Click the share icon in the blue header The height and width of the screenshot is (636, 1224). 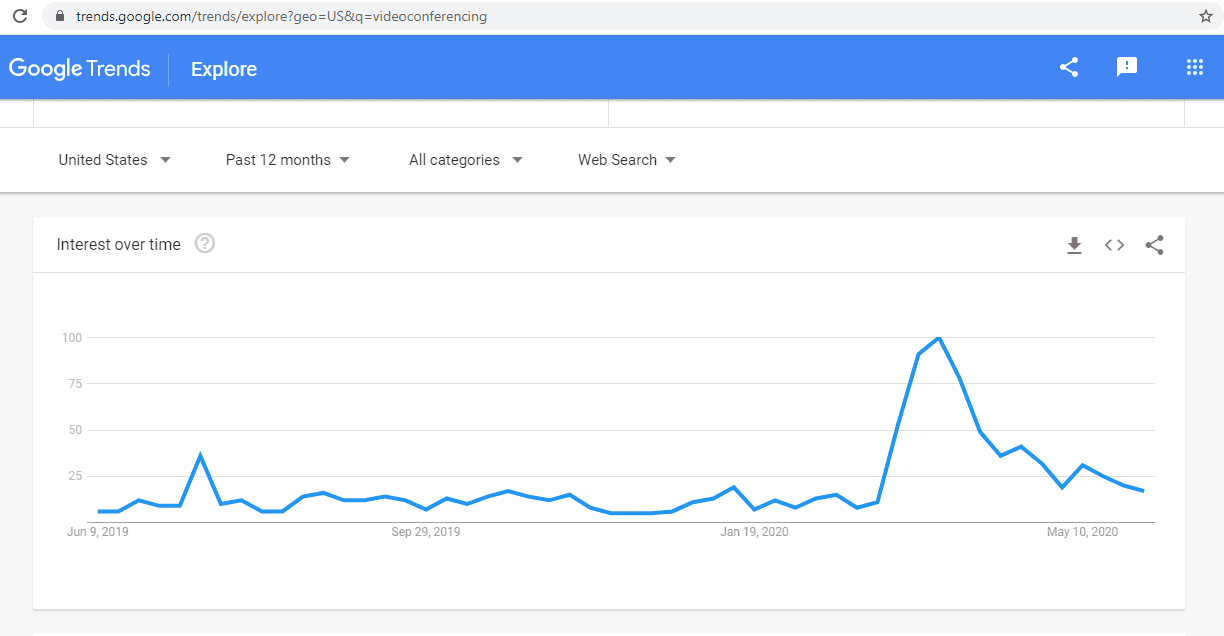pos(1069,67)
